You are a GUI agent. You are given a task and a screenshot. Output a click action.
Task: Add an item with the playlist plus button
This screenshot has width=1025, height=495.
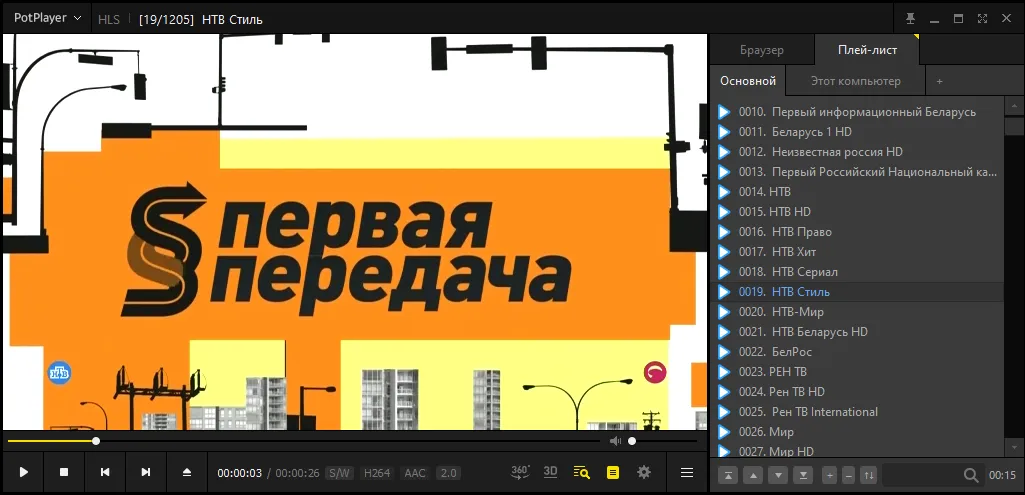coord(830,475)
